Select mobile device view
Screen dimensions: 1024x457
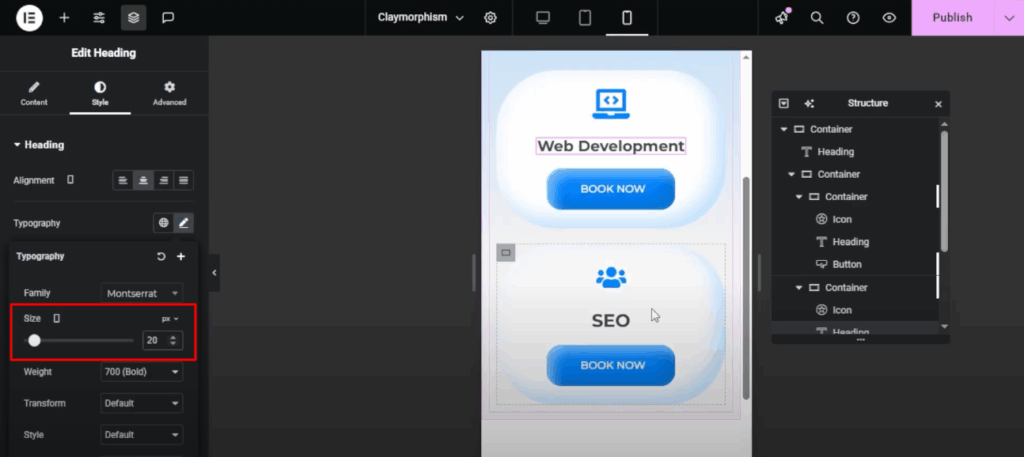point(627,18)
